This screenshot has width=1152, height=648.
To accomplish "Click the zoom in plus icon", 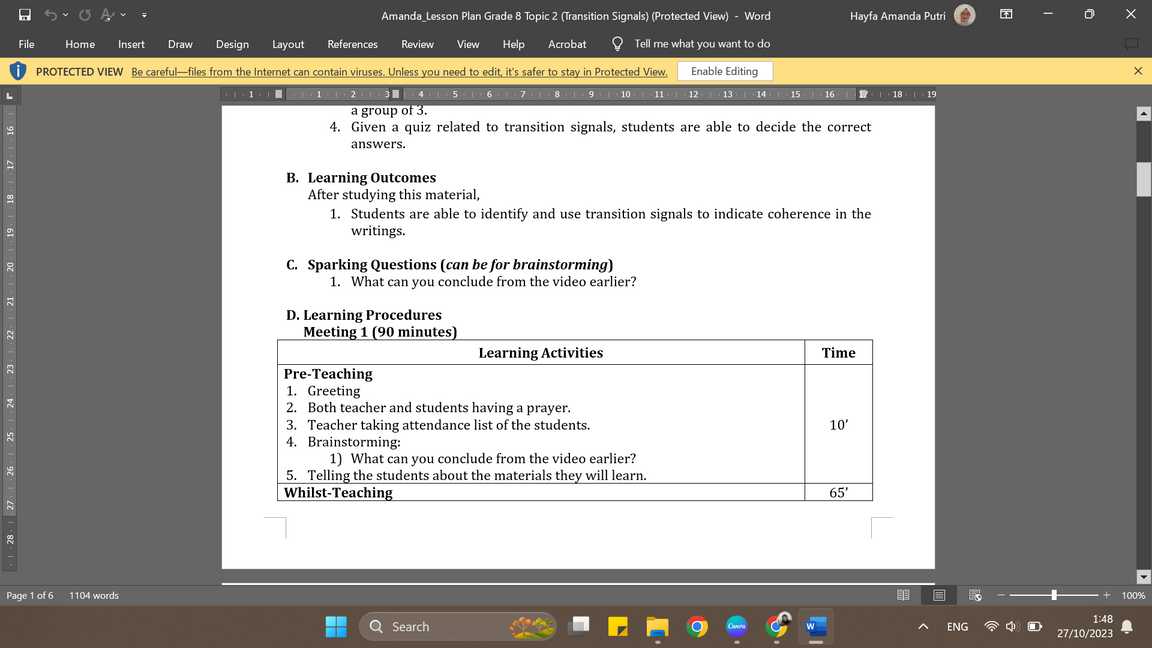I will point(1107,595).
